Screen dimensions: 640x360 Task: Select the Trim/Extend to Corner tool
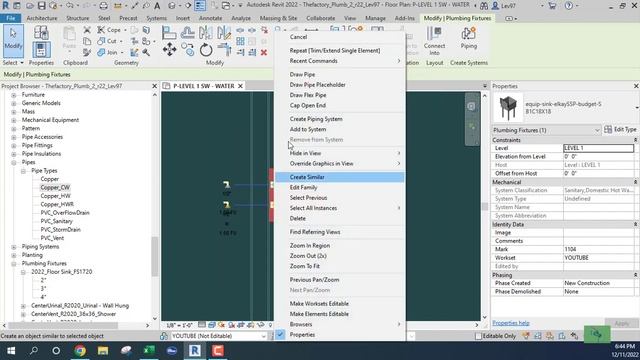coord(224,50)
